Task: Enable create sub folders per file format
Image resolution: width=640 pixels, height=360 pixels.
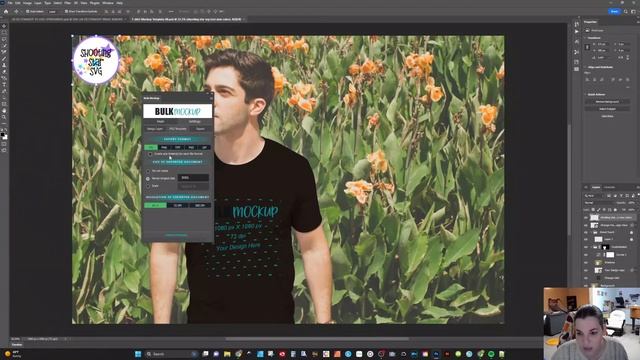Action: coord(150,154)
